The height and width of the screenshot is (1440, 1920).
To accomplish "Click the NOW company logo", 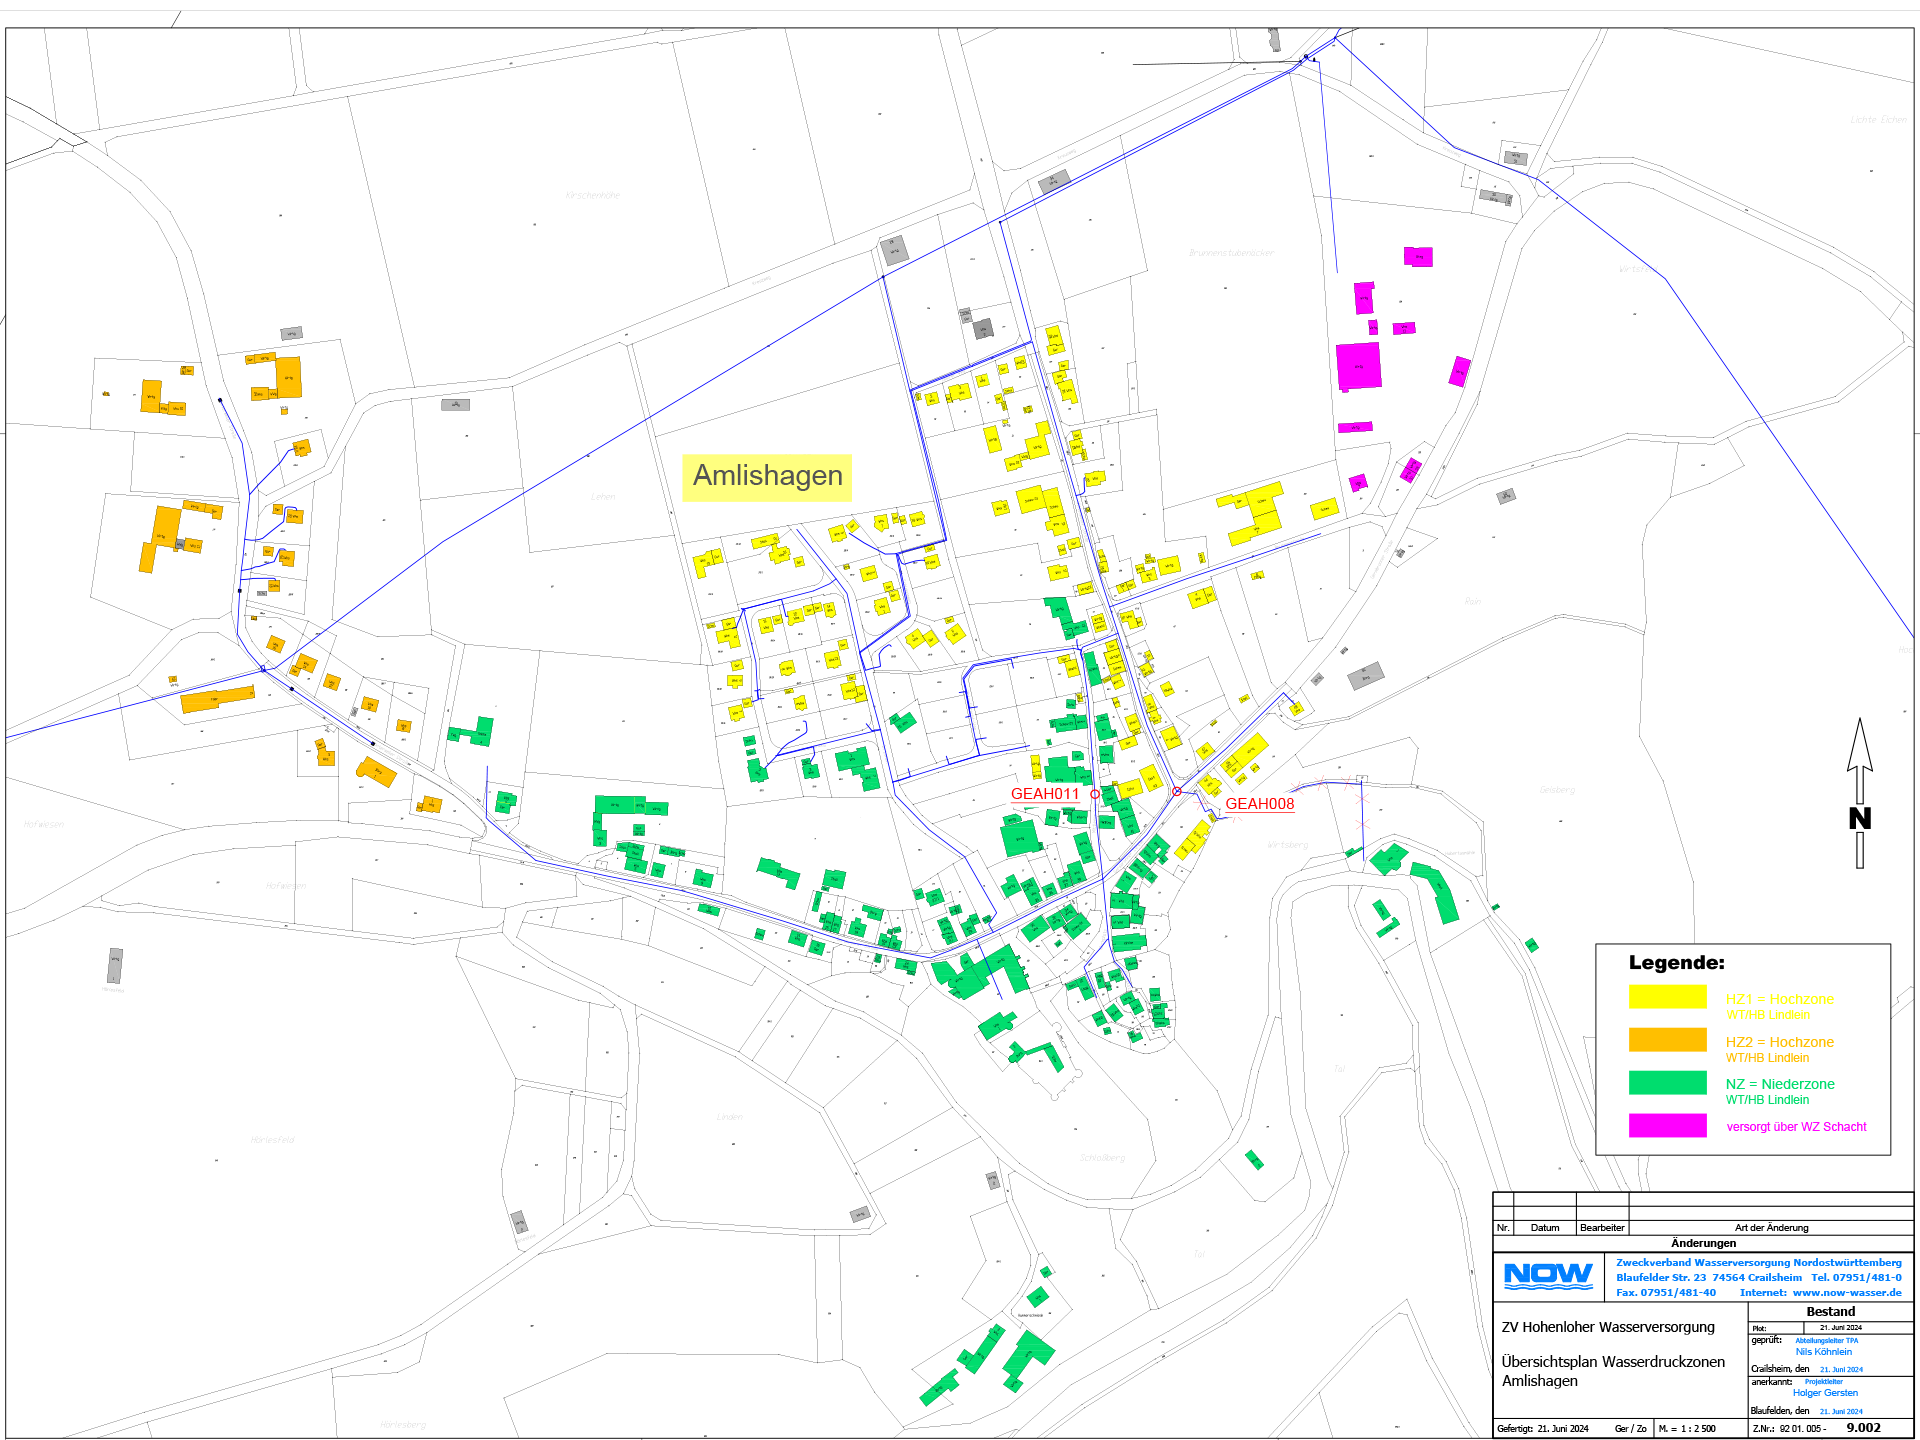I will (1548, 1275).
